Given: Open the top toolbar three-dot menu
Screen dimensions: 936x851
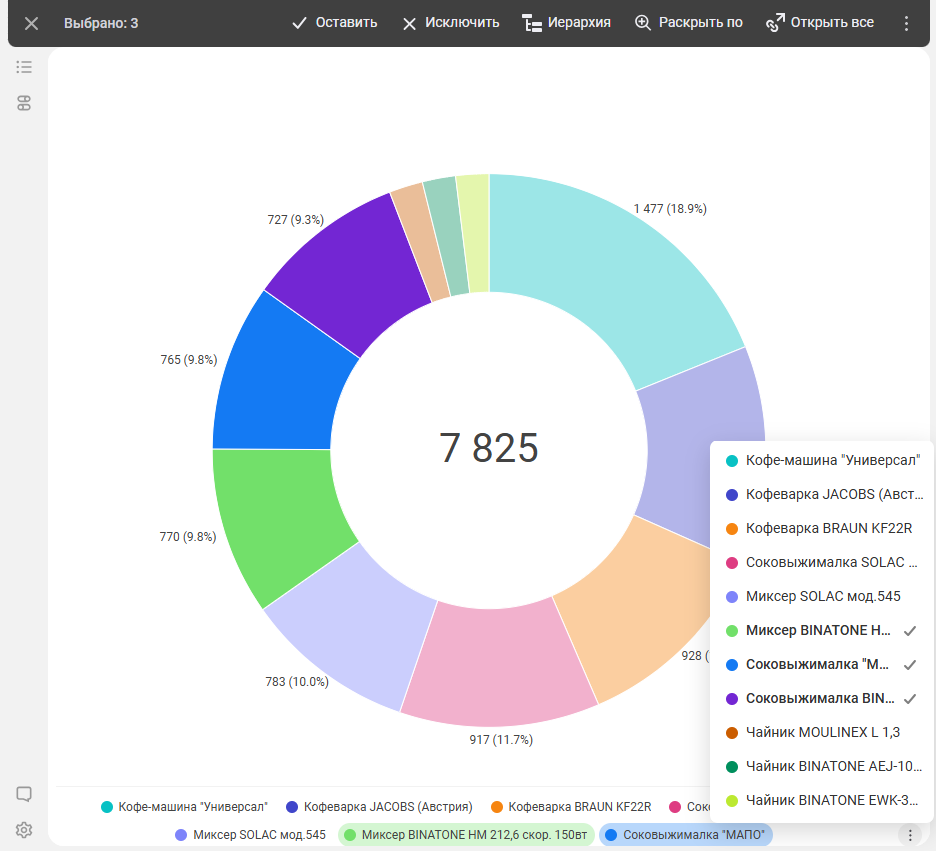Looking at the screenshot, I should click(x=906, y=23).
